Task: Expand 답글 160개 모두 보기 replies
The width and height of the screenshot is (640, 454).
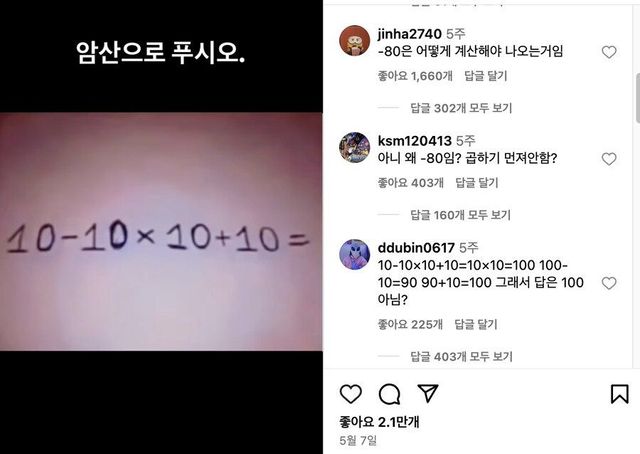Action: pos(460,215)
